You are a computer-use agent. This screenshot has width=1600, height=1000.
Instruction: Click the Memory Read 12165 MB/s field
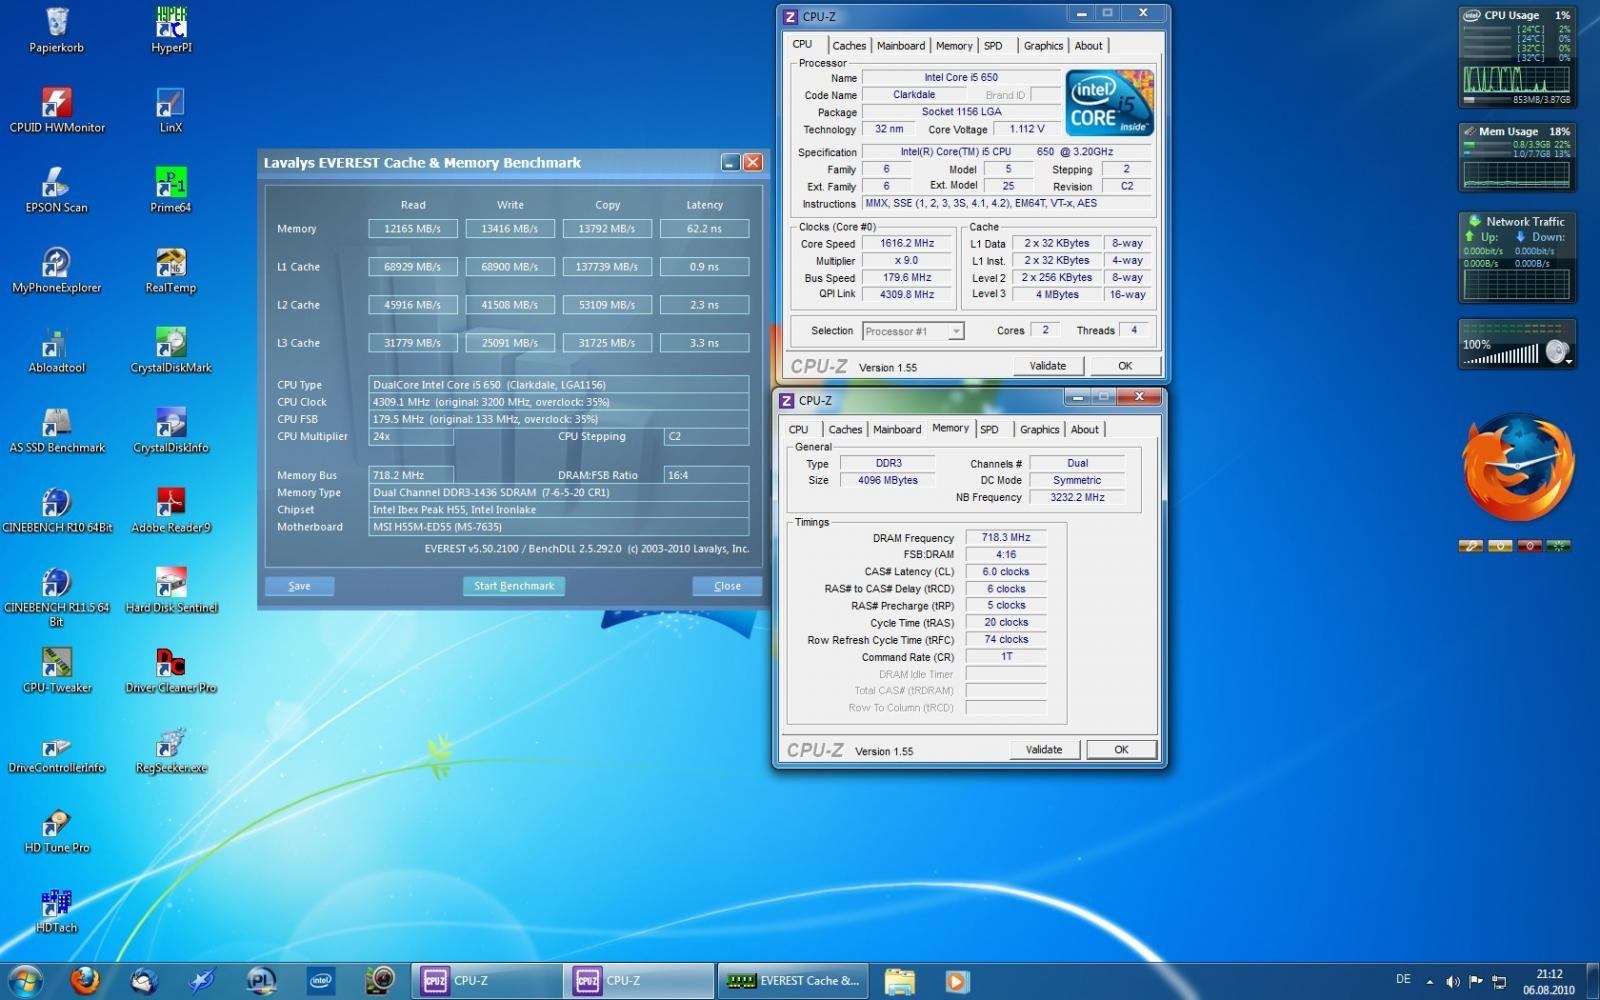[x=413, y=229]
